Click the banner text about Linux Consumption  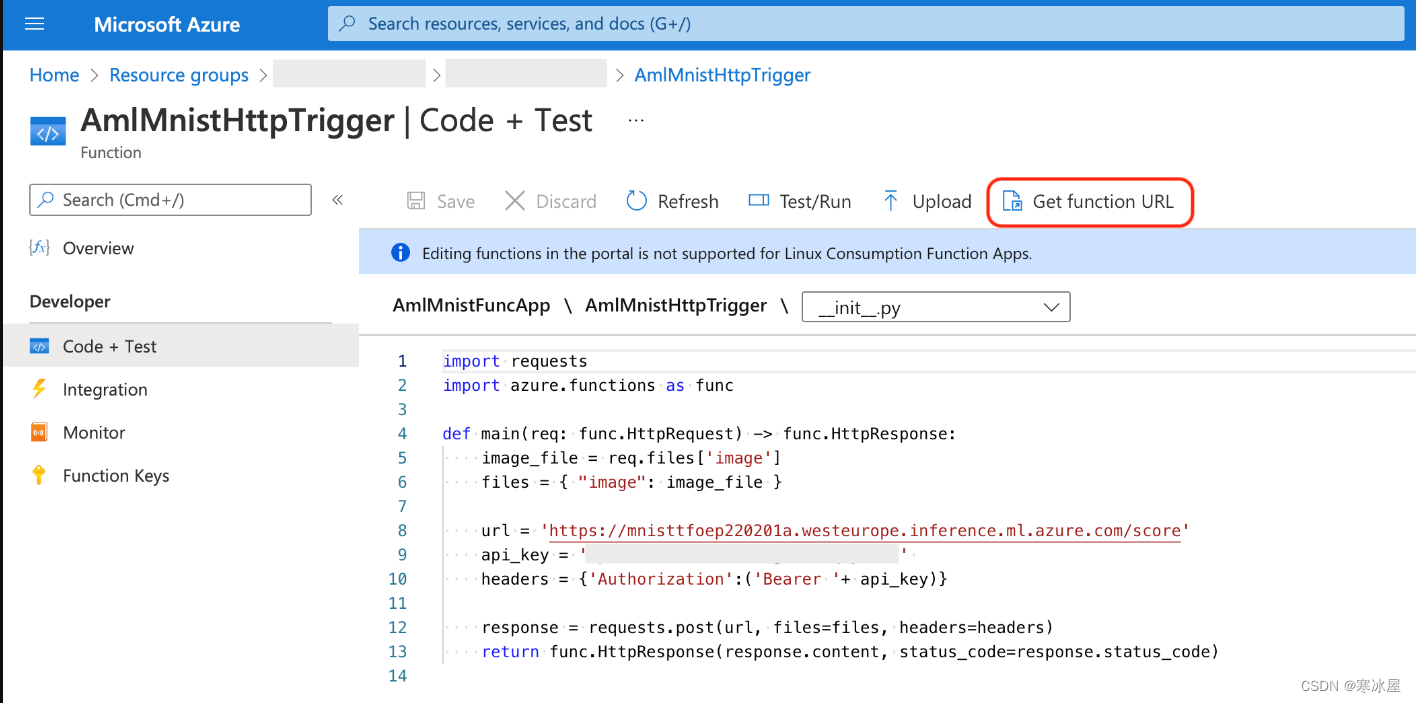[x=727, y=254]
